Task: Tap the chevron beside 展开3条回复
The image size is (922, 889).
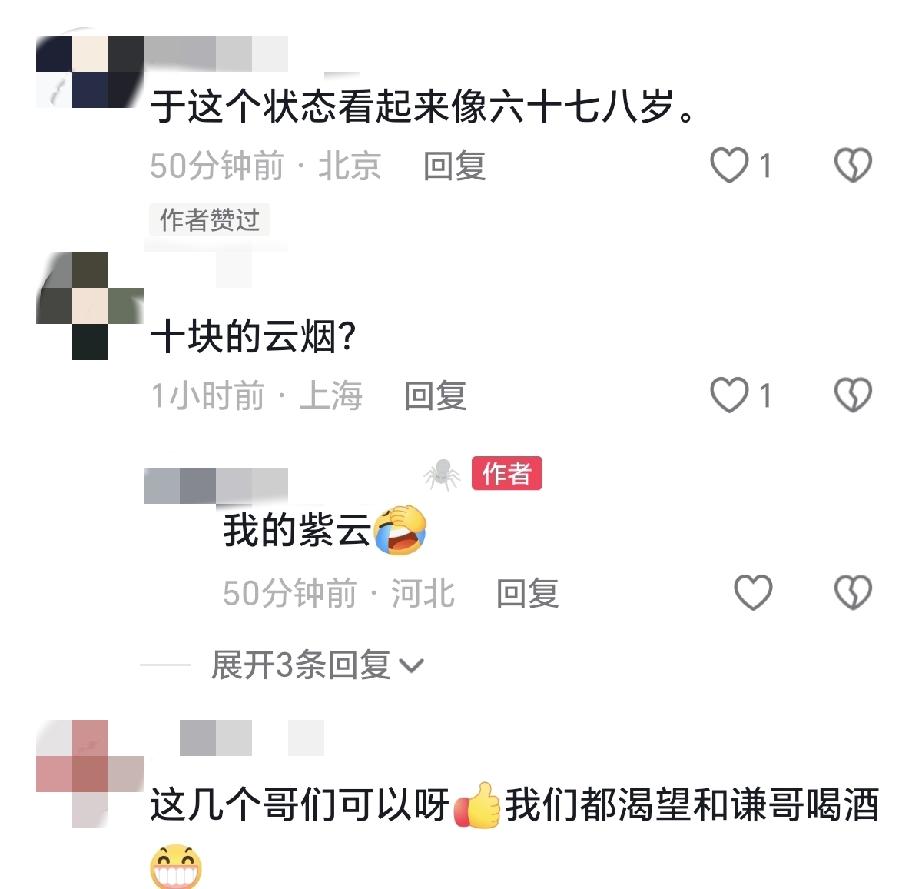Action: coord(411,666)
